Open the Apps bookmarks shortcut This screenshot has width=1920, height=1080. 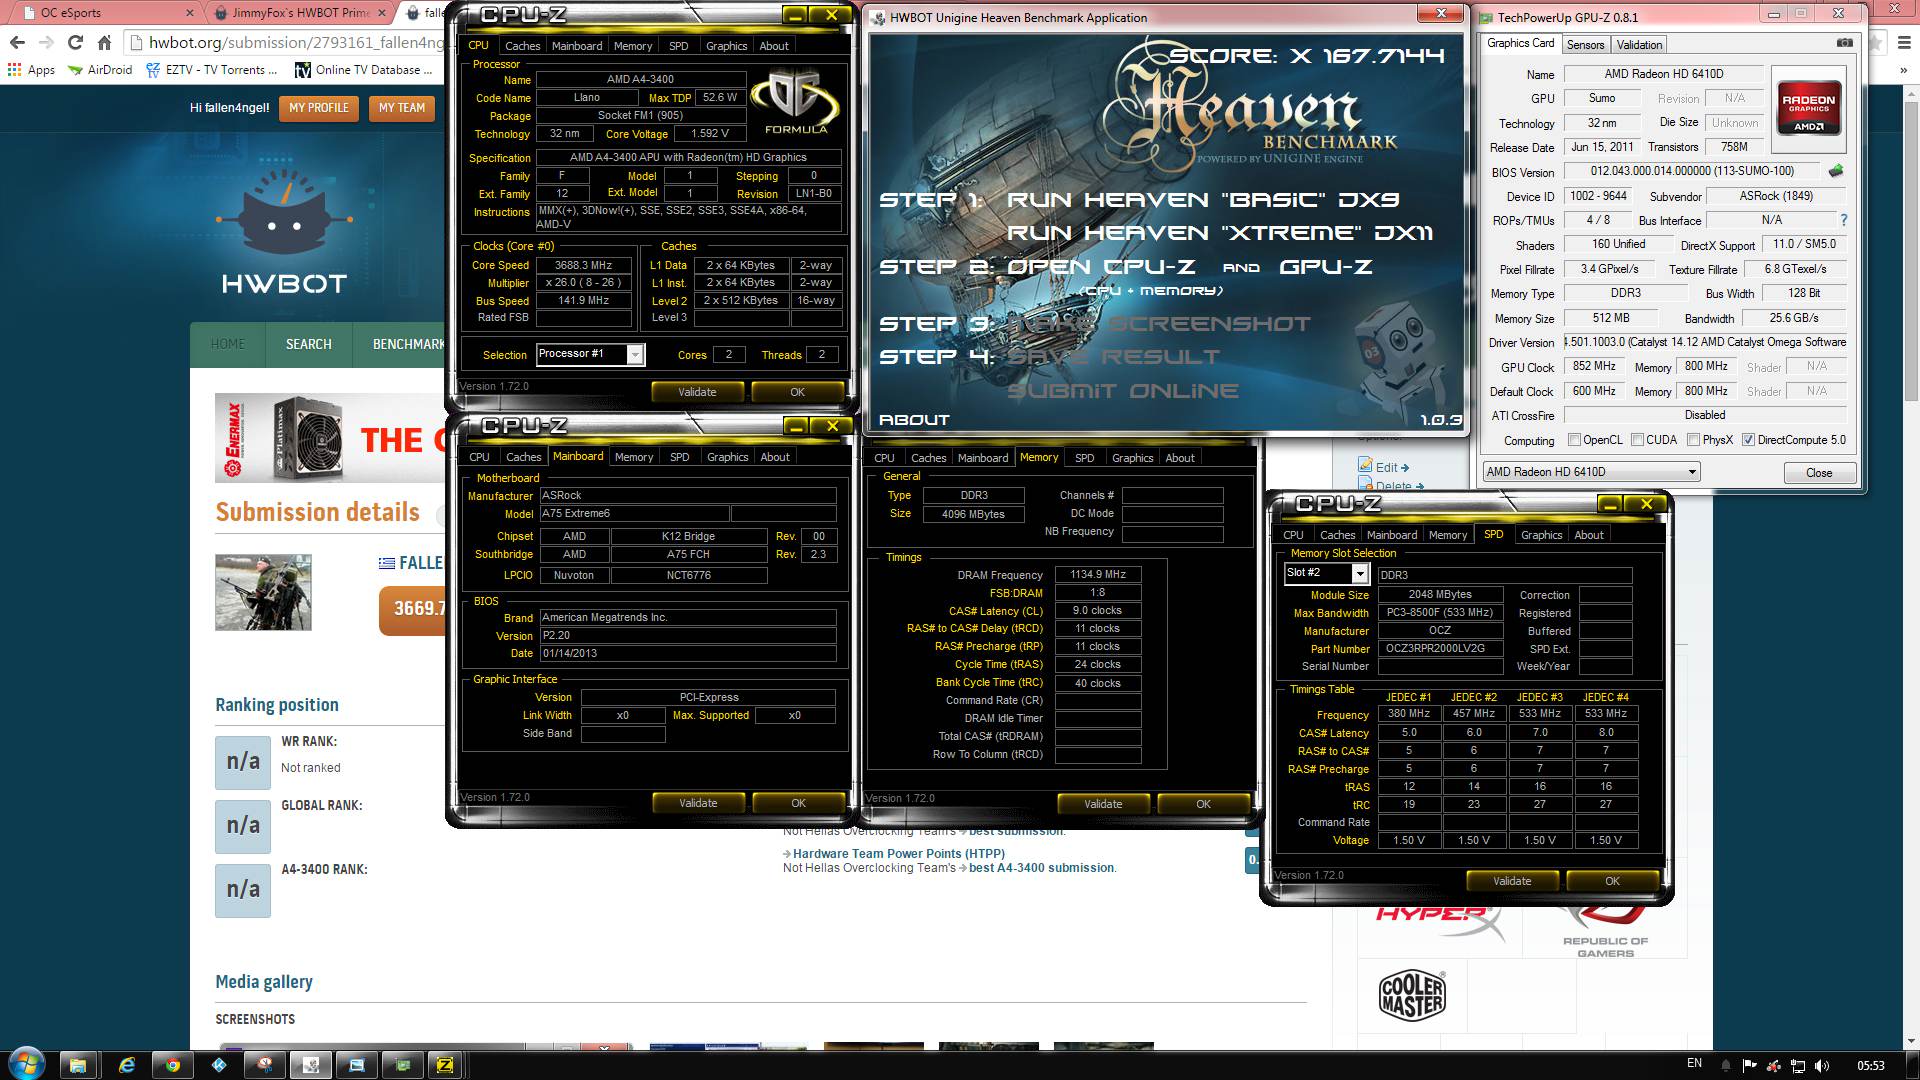coord(31,70)
